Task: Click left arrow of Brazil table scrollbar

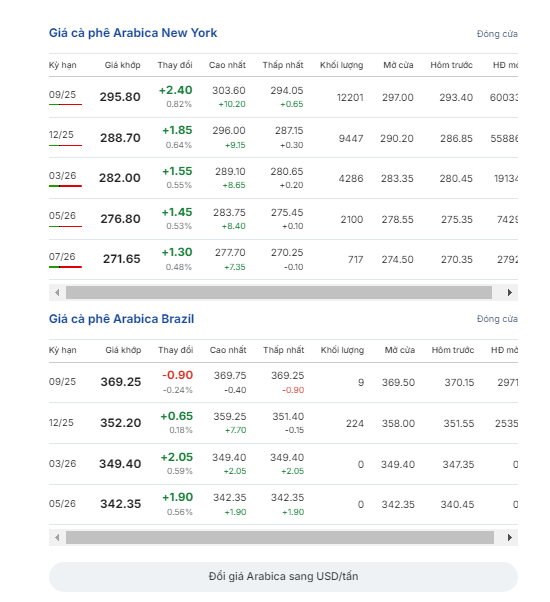Action: 57,538
